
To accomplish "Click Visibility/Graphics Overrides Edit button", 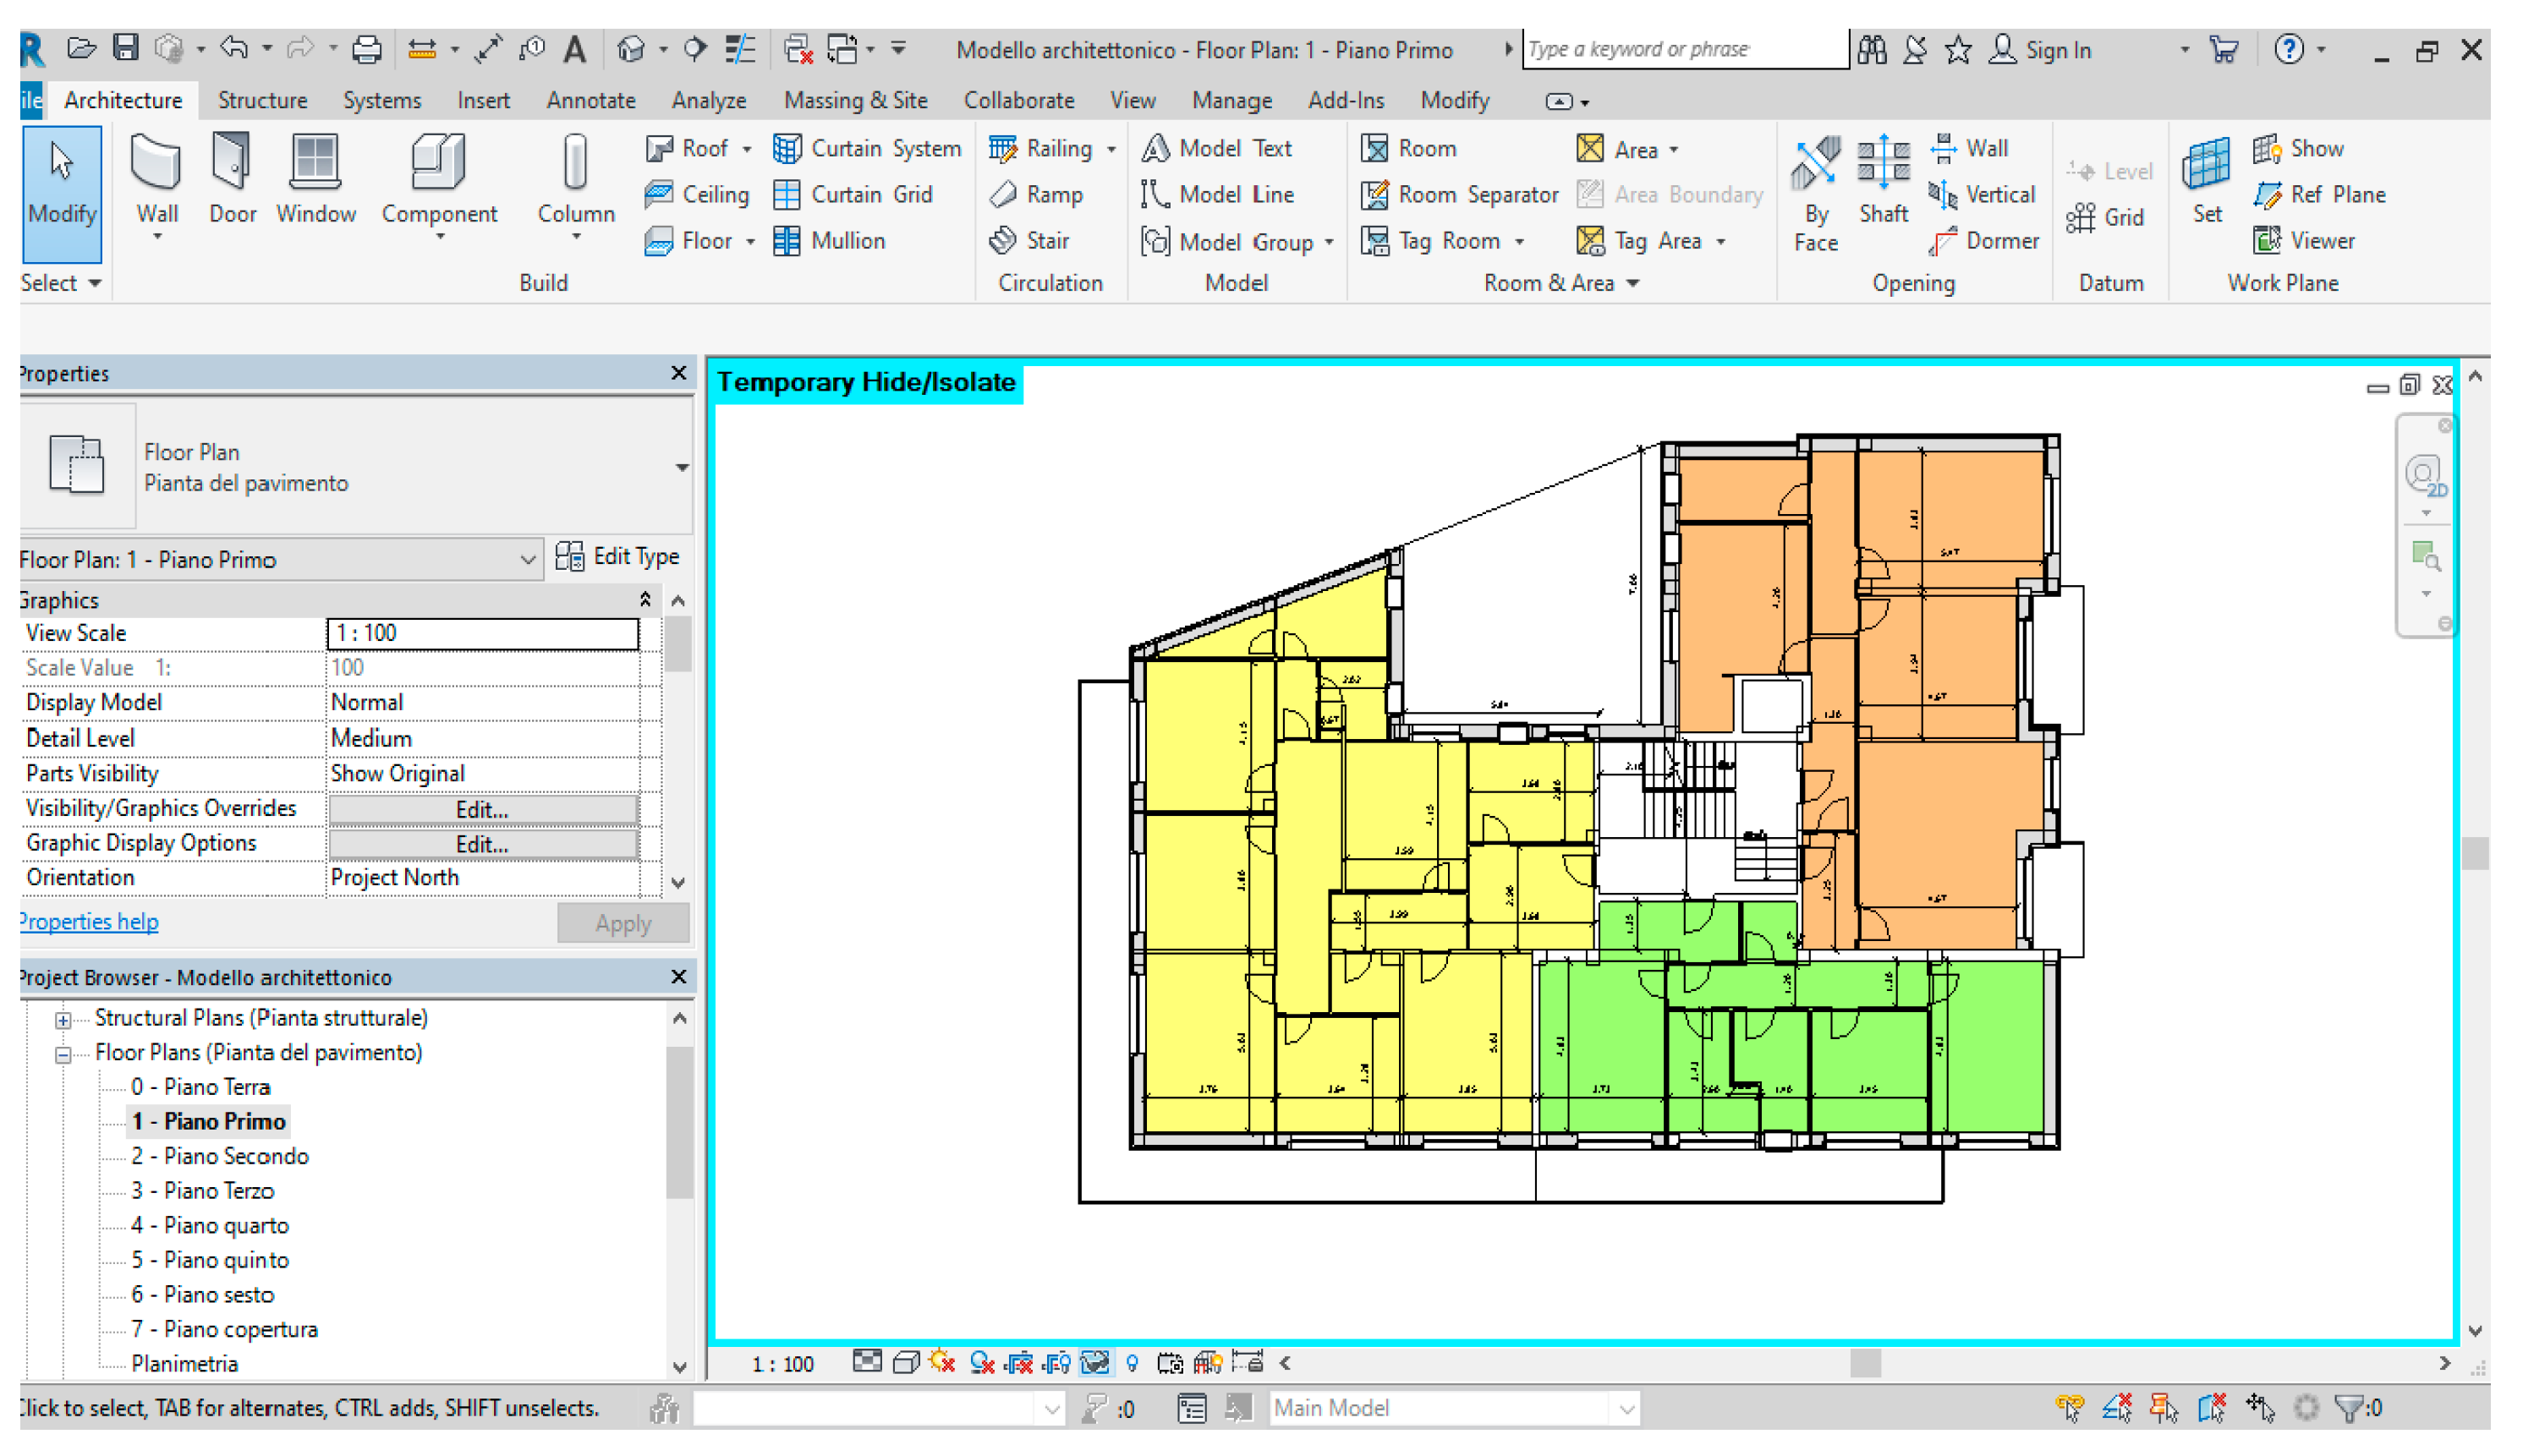I will click(x=482, y=809).
